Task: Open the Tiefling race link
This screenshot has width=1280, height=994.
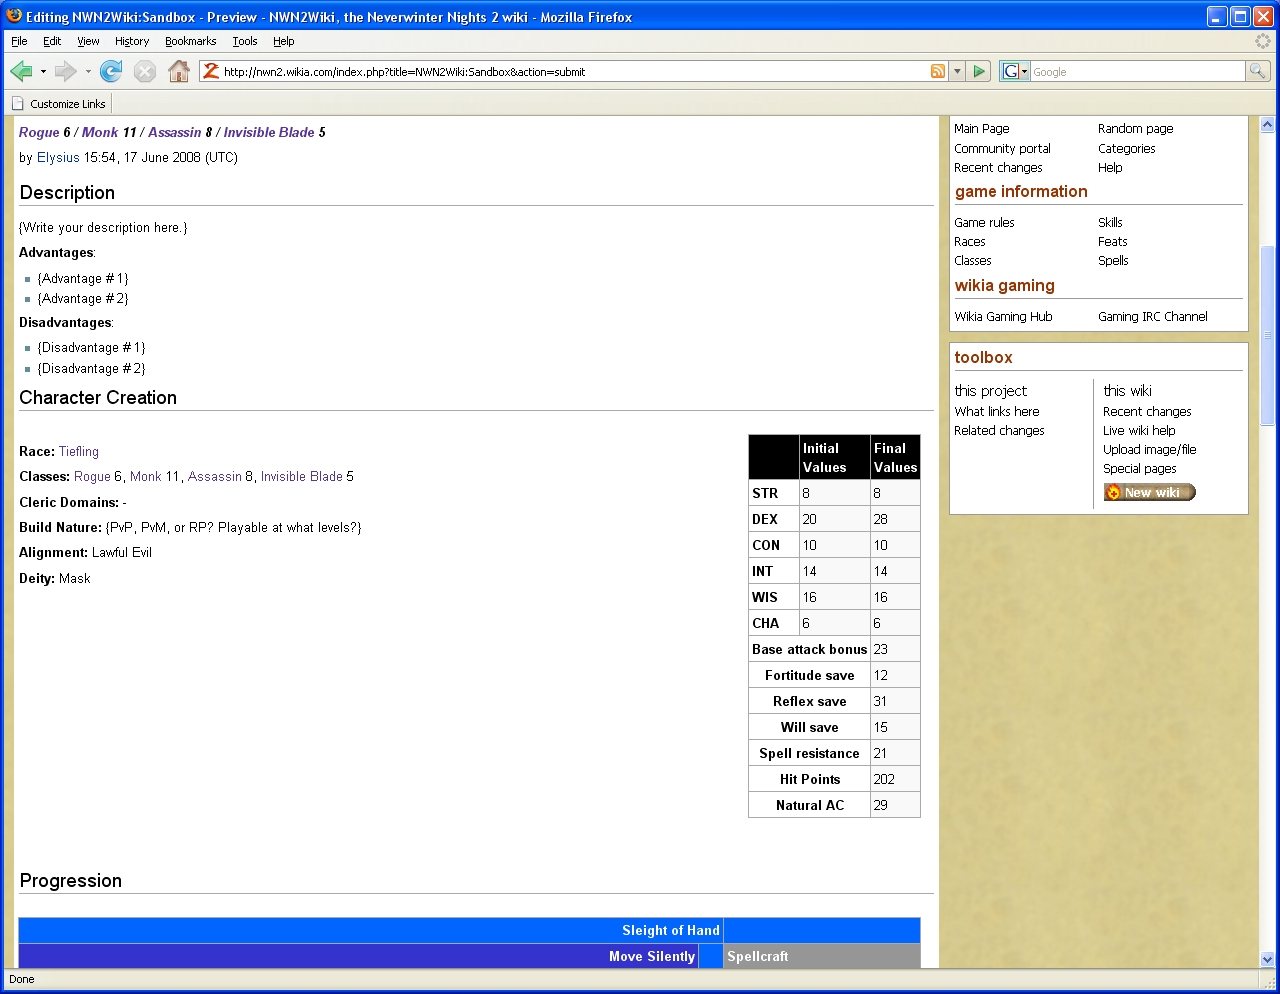Action: click(79, 452)
